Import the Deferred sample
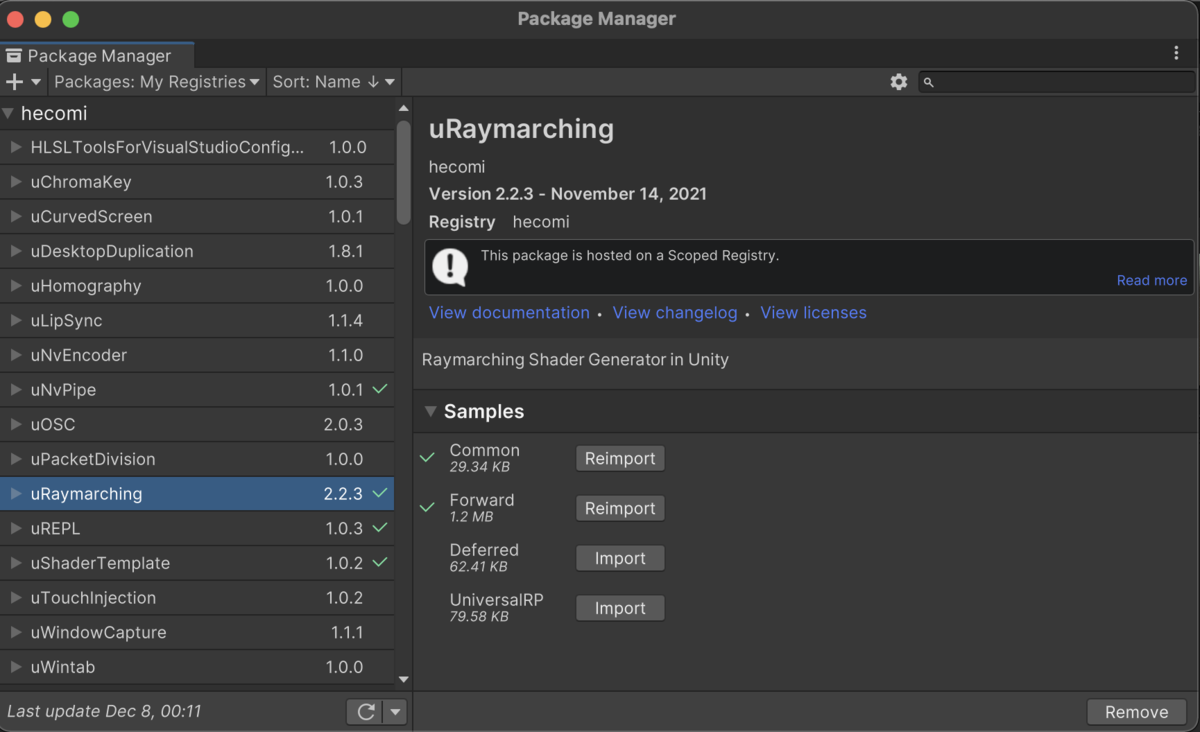 pos(620,558)
